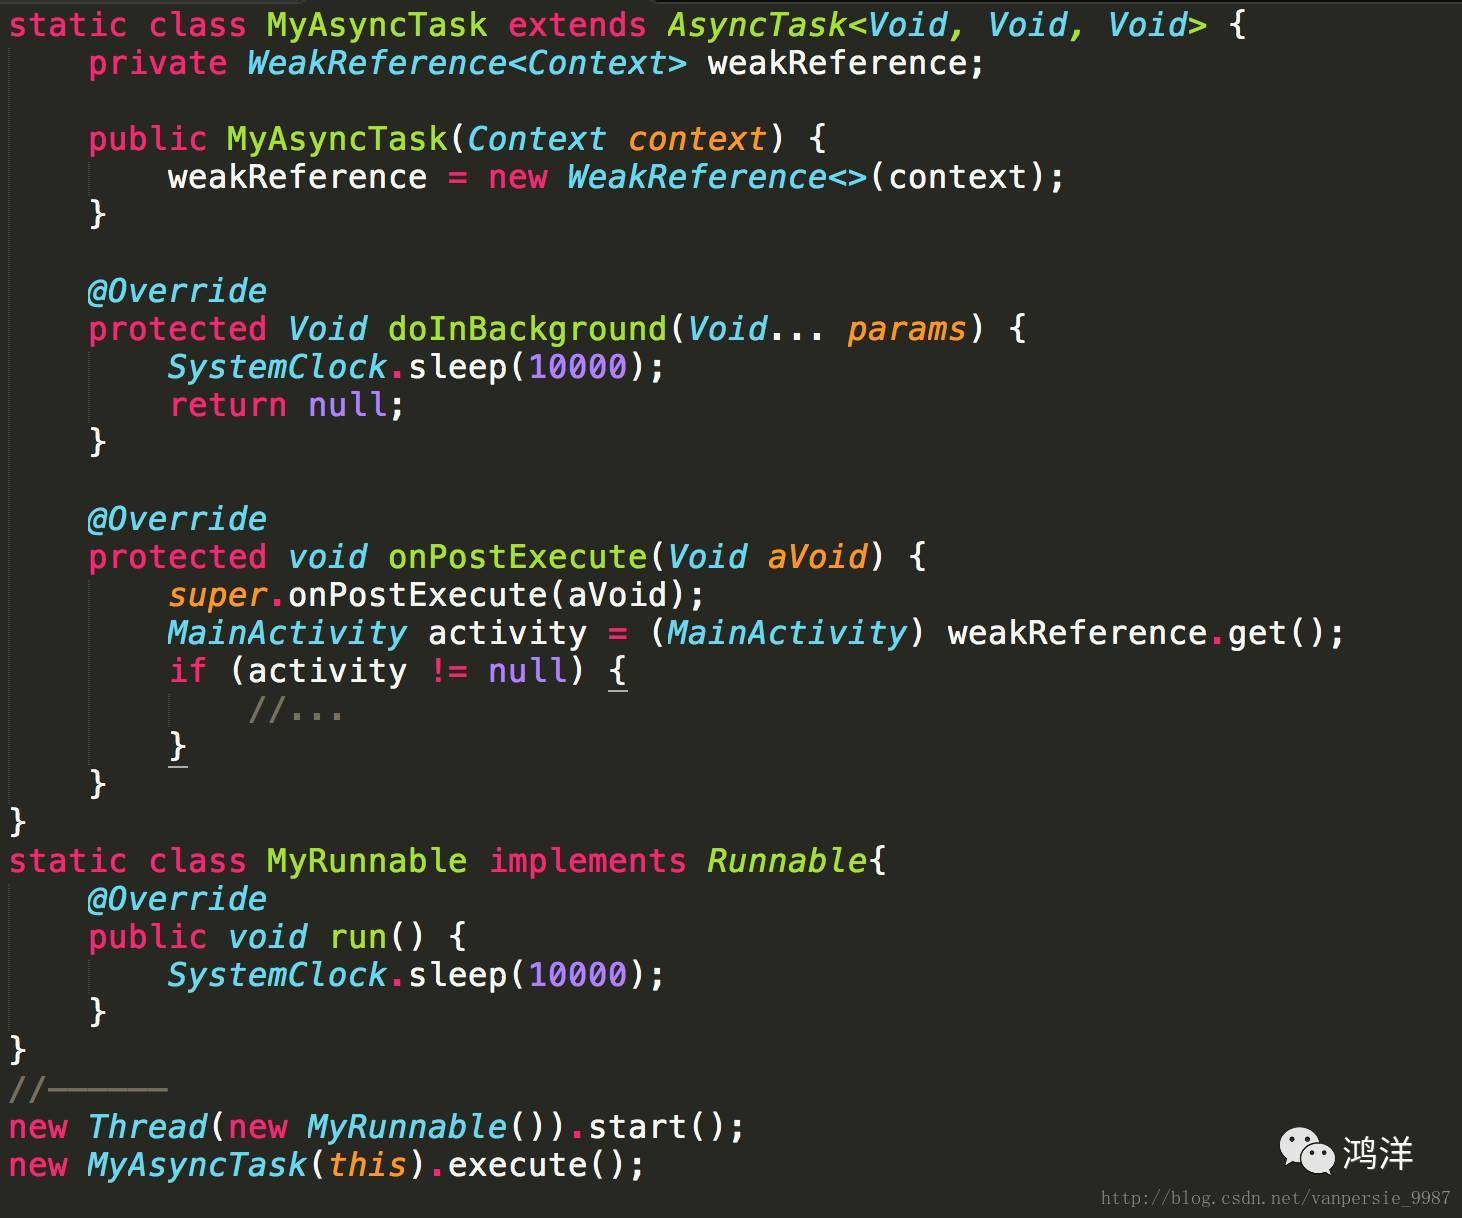Viewport: 1462px width, 1218px height.
Task: Click '(MainActivity)' cast expression
Action: [787, 633]
